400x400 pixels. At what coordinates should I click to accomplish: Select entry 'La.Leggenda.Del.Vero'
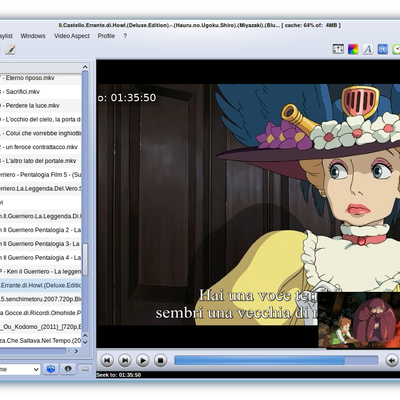click(x=40, y=189)
